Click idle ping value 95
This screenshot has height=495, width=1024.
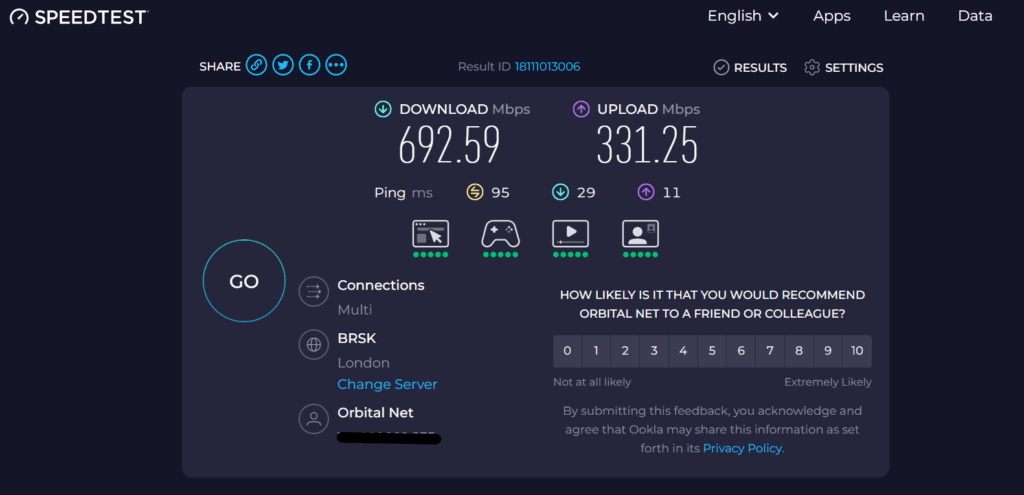[500, 193]
